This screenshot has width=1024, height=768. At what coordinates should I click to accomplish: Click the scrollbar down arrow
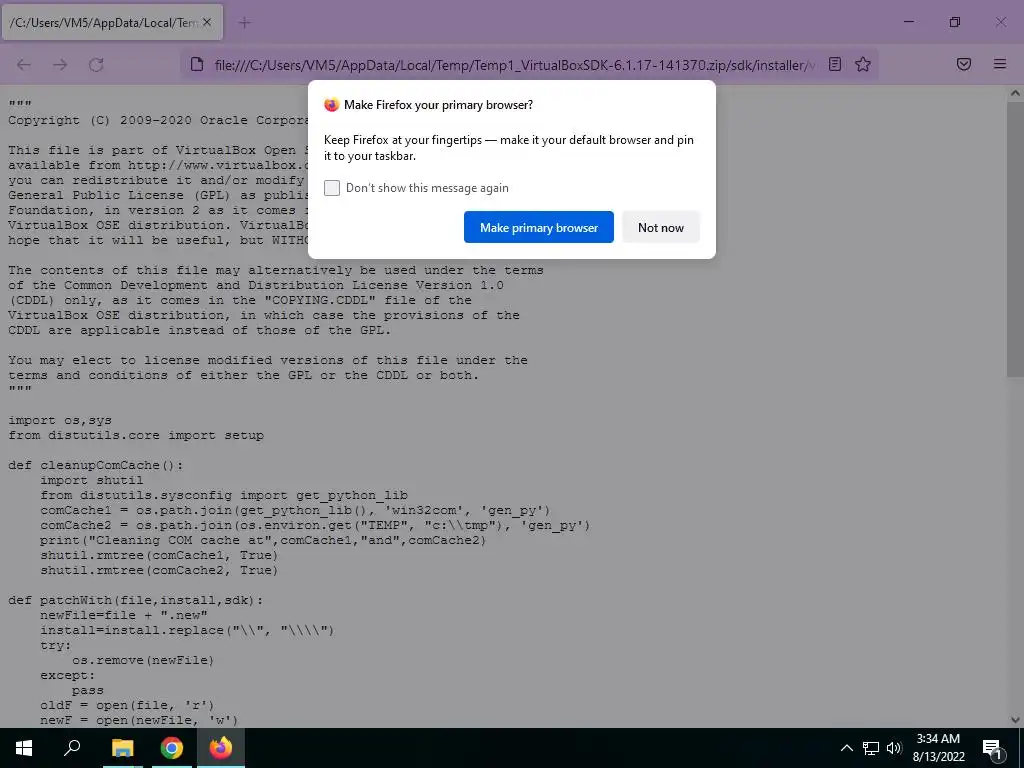tap(1015, 720)
